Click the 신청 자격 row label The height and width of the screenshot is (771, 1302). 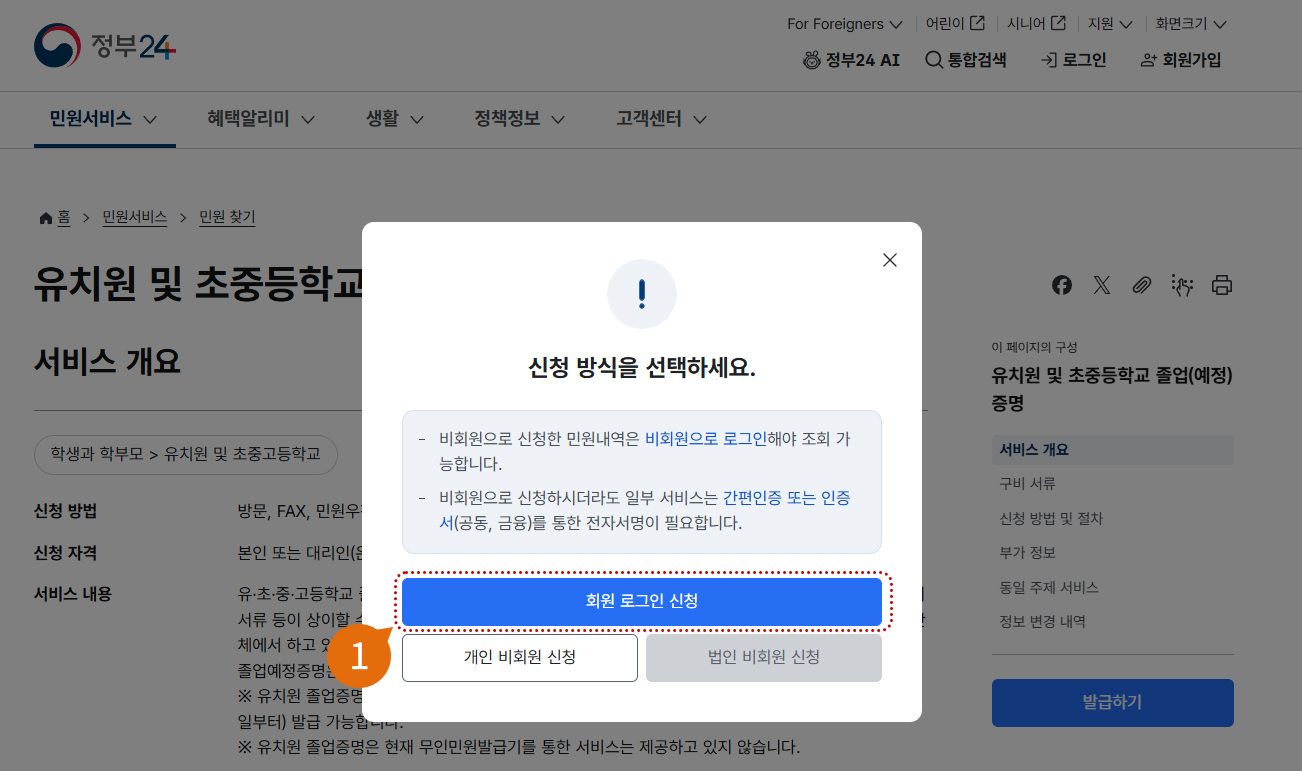[x=66, y=553]
